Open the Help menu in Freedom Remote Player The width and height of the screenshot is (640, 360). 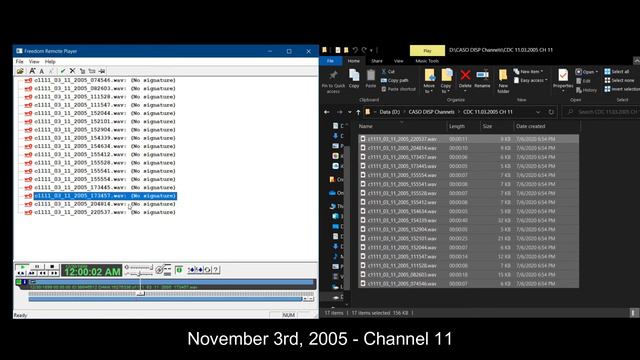(50, 62)
